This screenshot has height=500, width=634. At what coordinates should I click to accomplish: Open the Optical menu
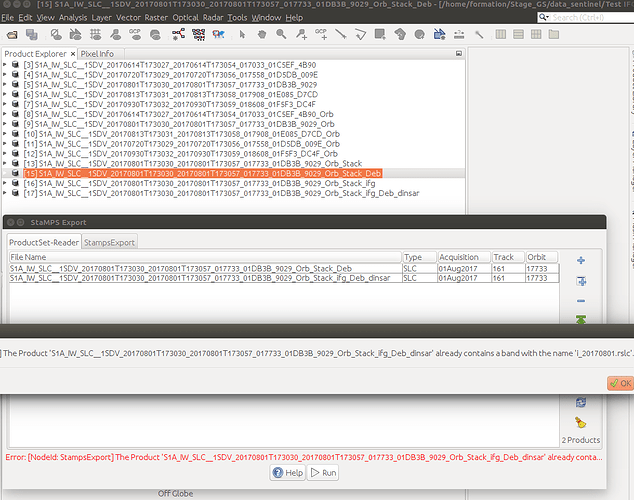(x=186, y=18)
